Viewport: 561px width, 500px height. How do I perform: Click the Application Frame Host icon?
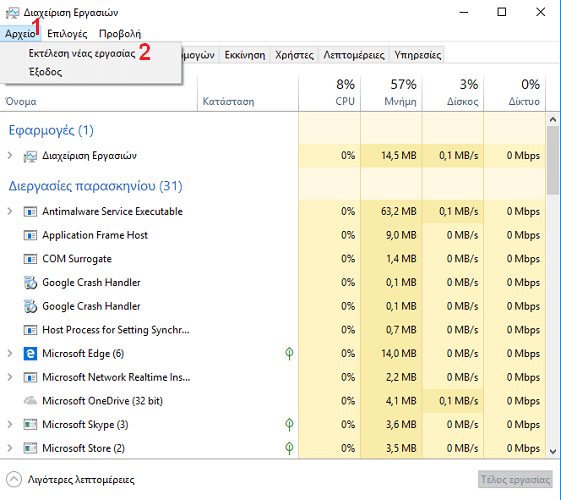pyautogui.click(x=30, y=235)
